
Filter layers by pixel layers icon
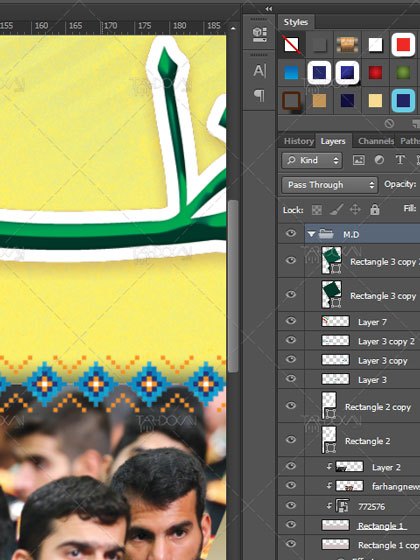click(x=359, y=160)
